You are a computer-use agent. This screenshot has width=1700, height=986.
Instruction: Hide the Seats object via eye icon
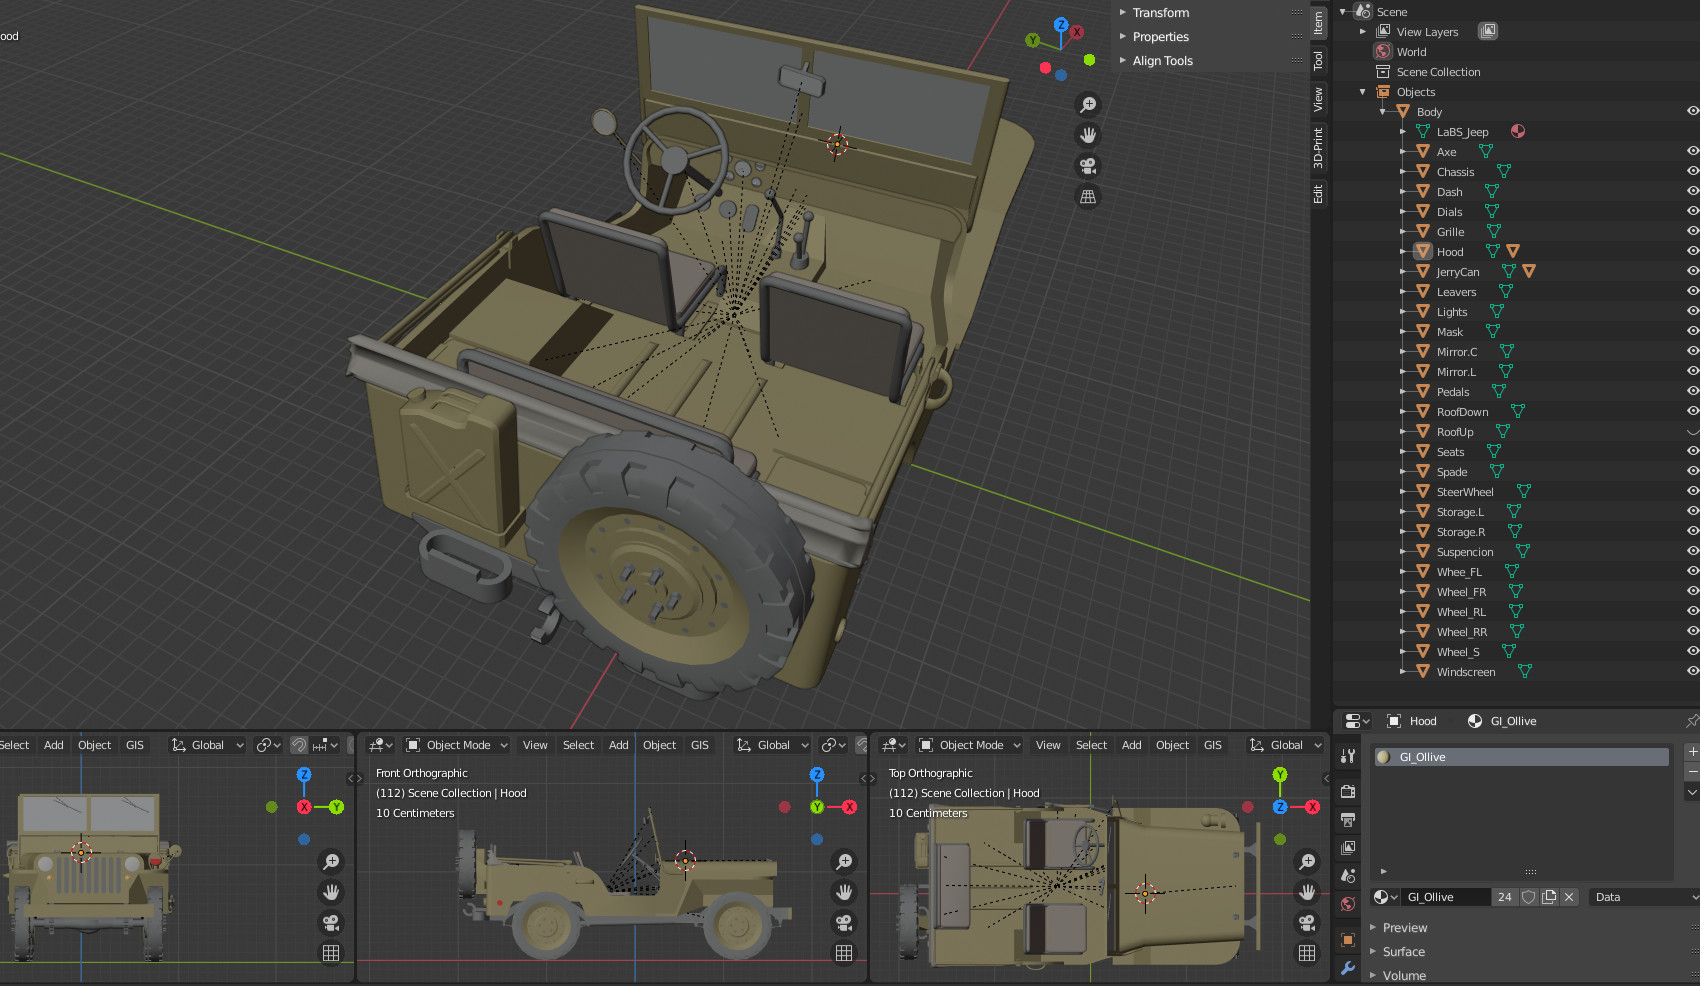click(x=1692, y=451)
